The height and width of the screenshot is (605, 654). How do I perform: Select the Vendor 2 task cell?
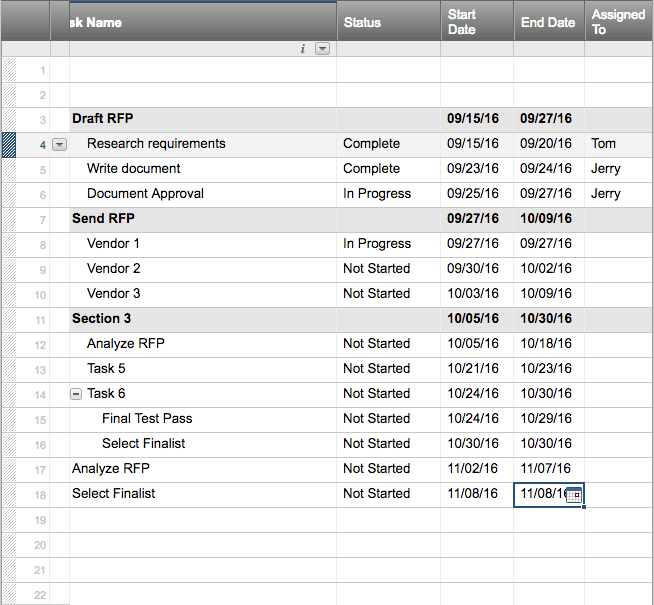tap(114, 269)
